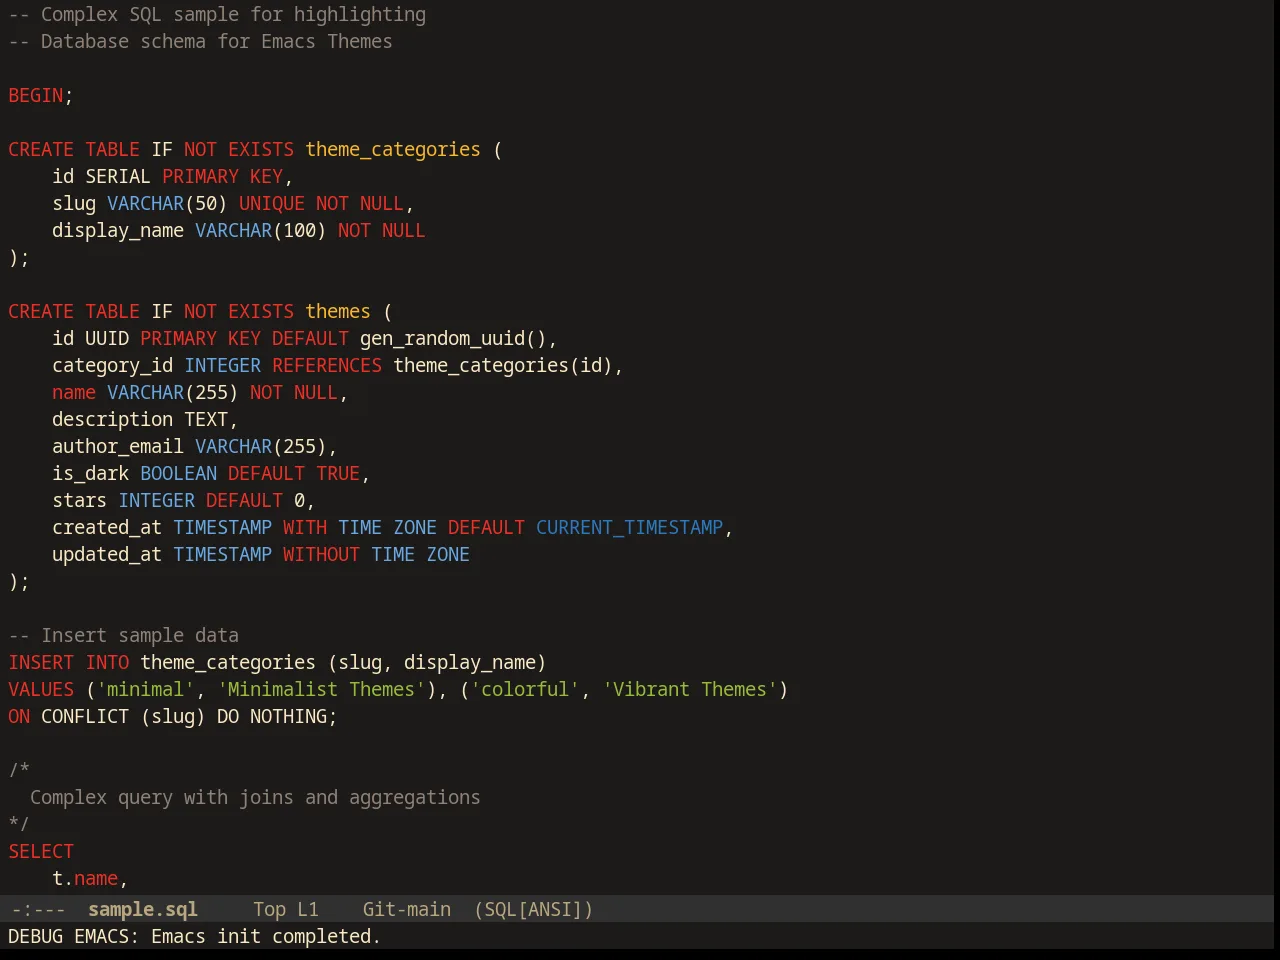Click gen_random_uuid() function call

453,338
